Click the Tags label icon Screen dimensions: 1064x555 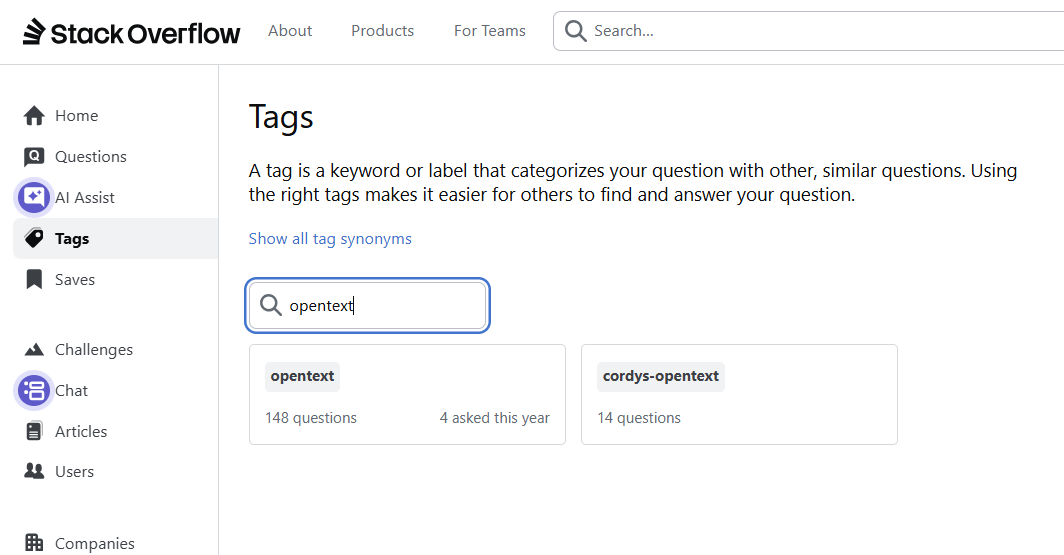[x=34, y=238]
